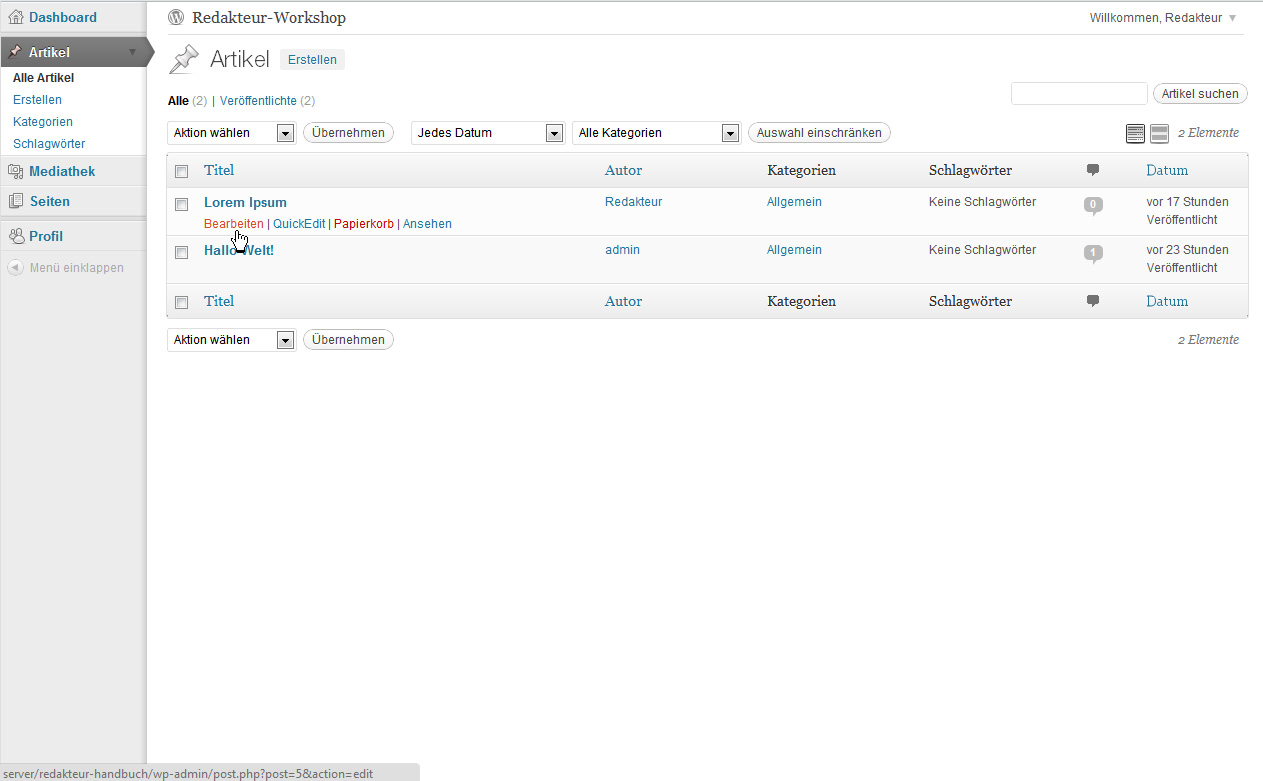This screenshot has width=1263, height=781.
Task: Switch to excerpt view icon
Action: pos(1159,133)
